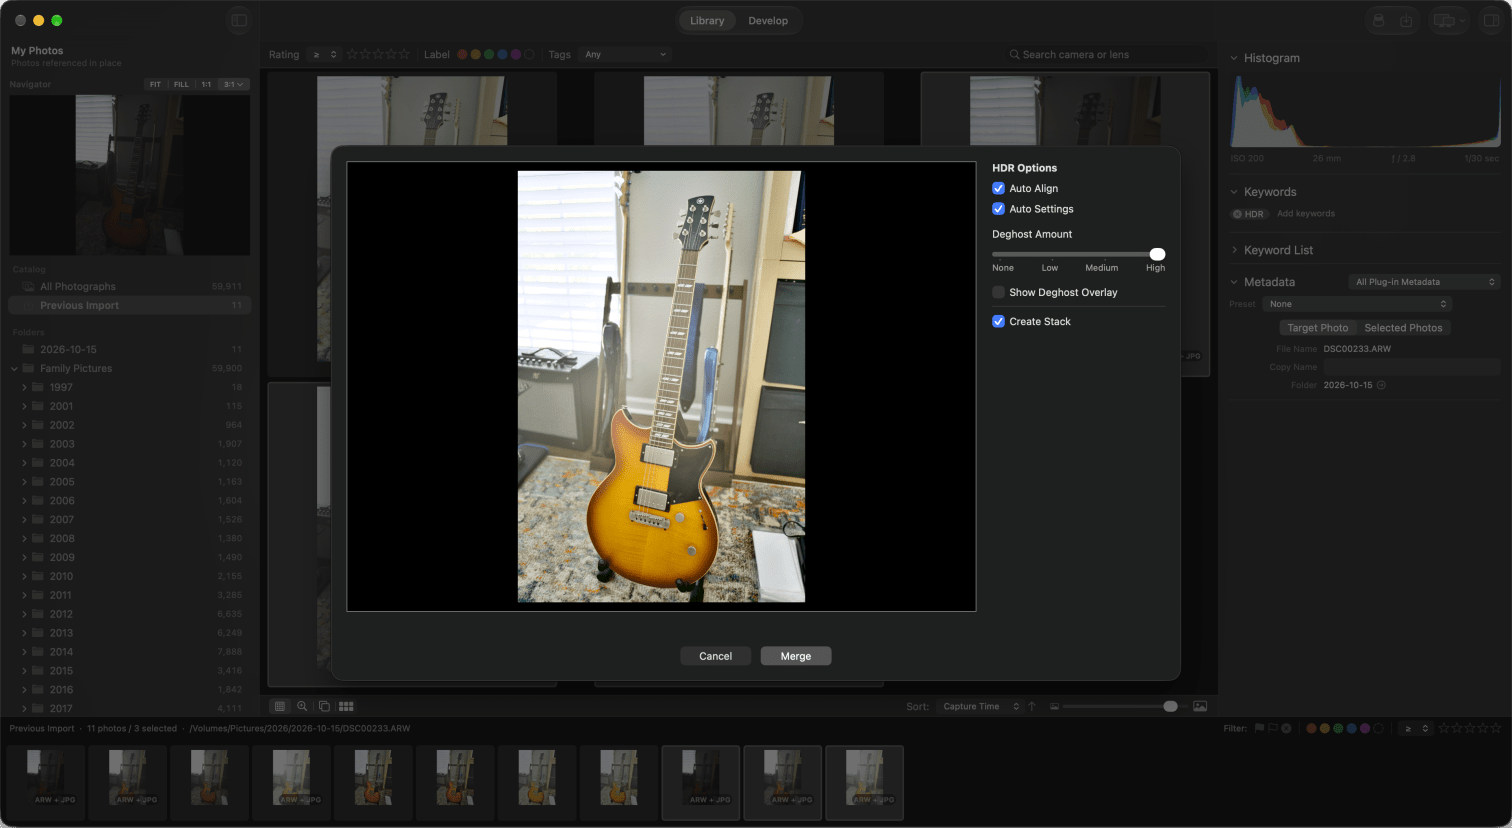Toggle the left sidebar panel icon
This screenshot has width=1512, height=828.
[x=239, y=20]
